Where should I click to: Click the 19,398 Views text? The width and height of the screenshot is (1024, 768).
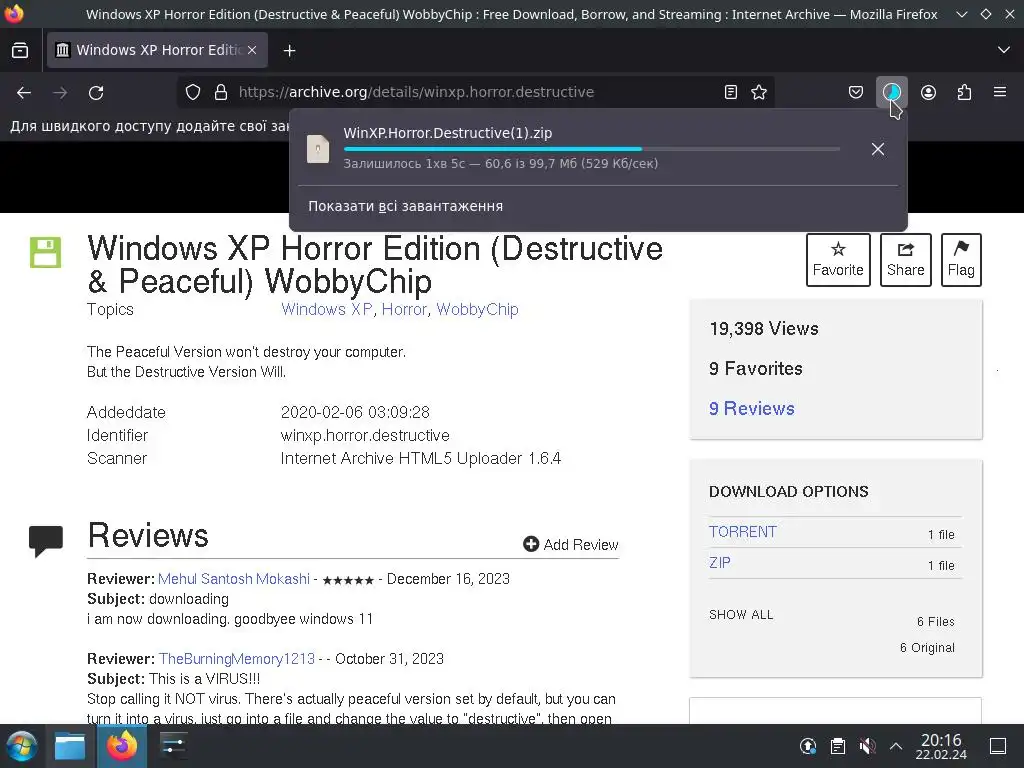763,329
